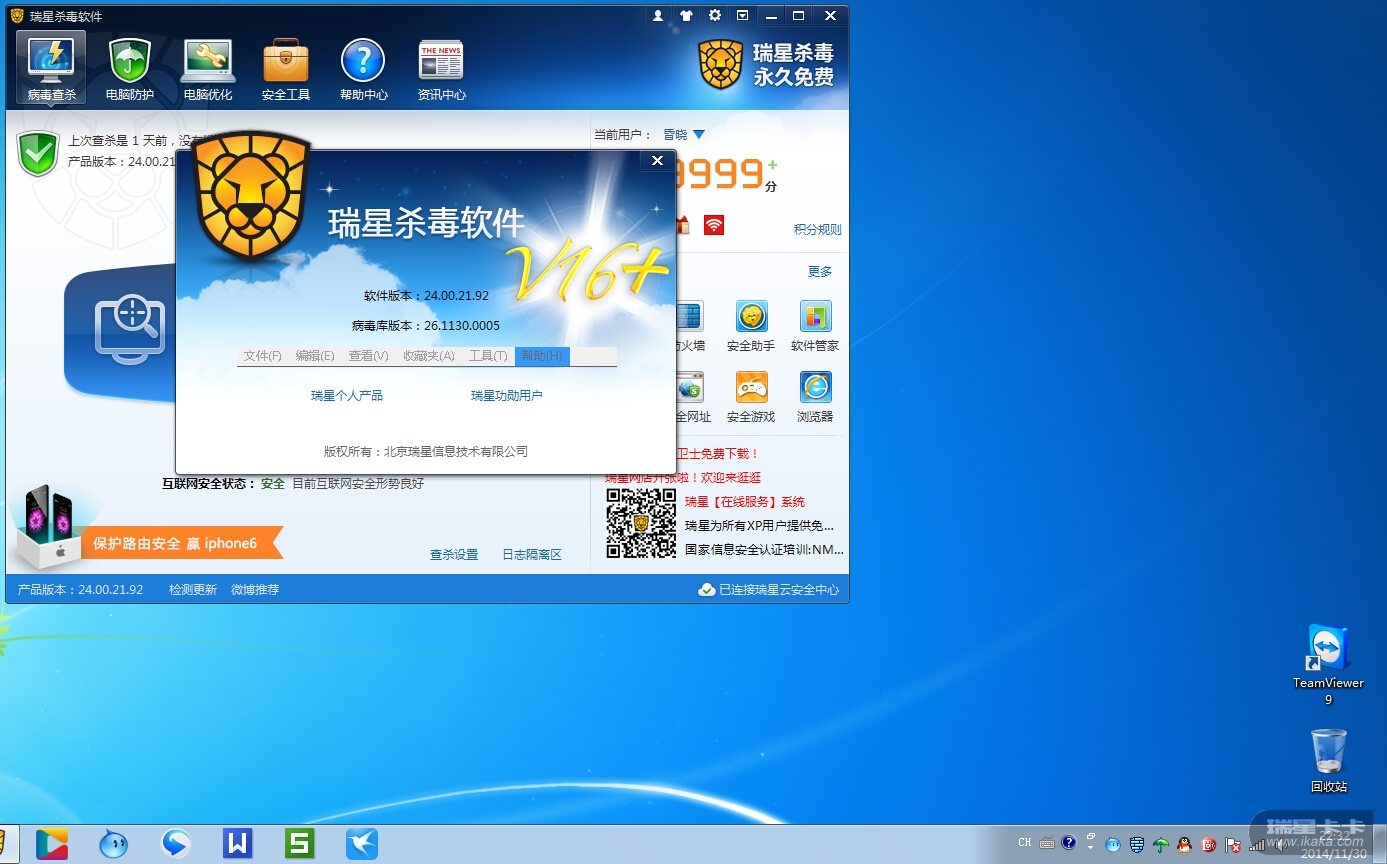
Task: Open the 病毒查杀 virus scan tab
Action: tap(51, 68)
